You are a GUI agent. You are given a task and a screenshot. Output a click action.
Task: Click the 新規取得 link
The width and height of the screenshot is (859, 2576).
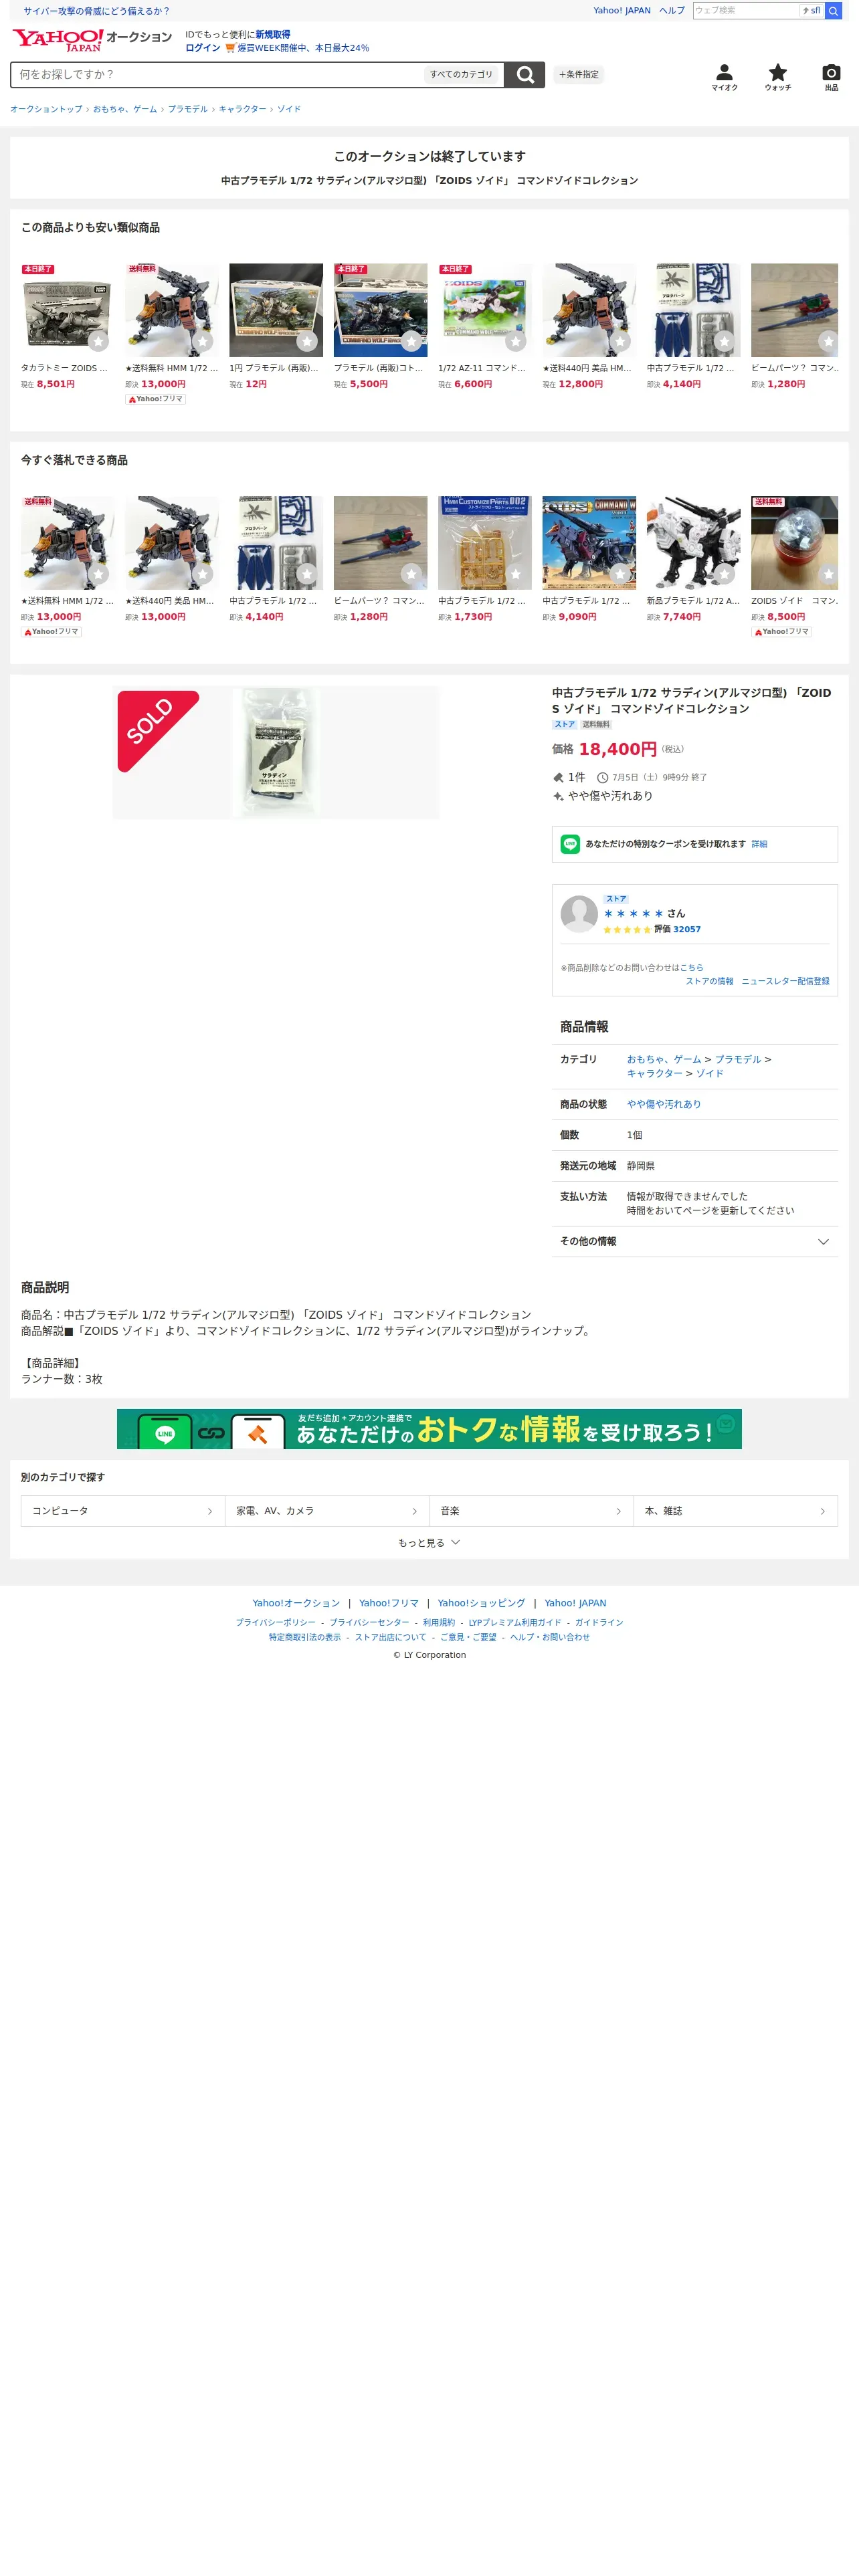pyautogui.click(x=272, y=35)
